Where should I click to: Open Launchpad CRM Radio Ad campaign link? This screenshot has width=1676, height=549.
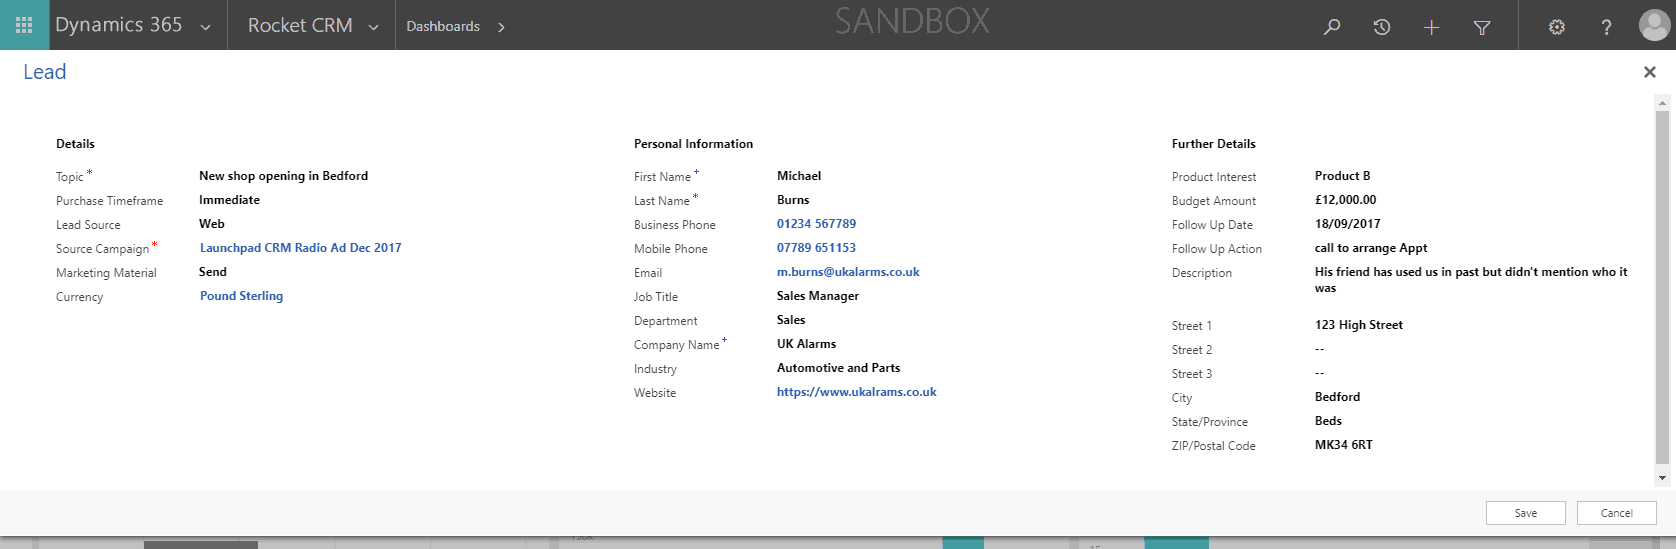(x=300, y=248)
